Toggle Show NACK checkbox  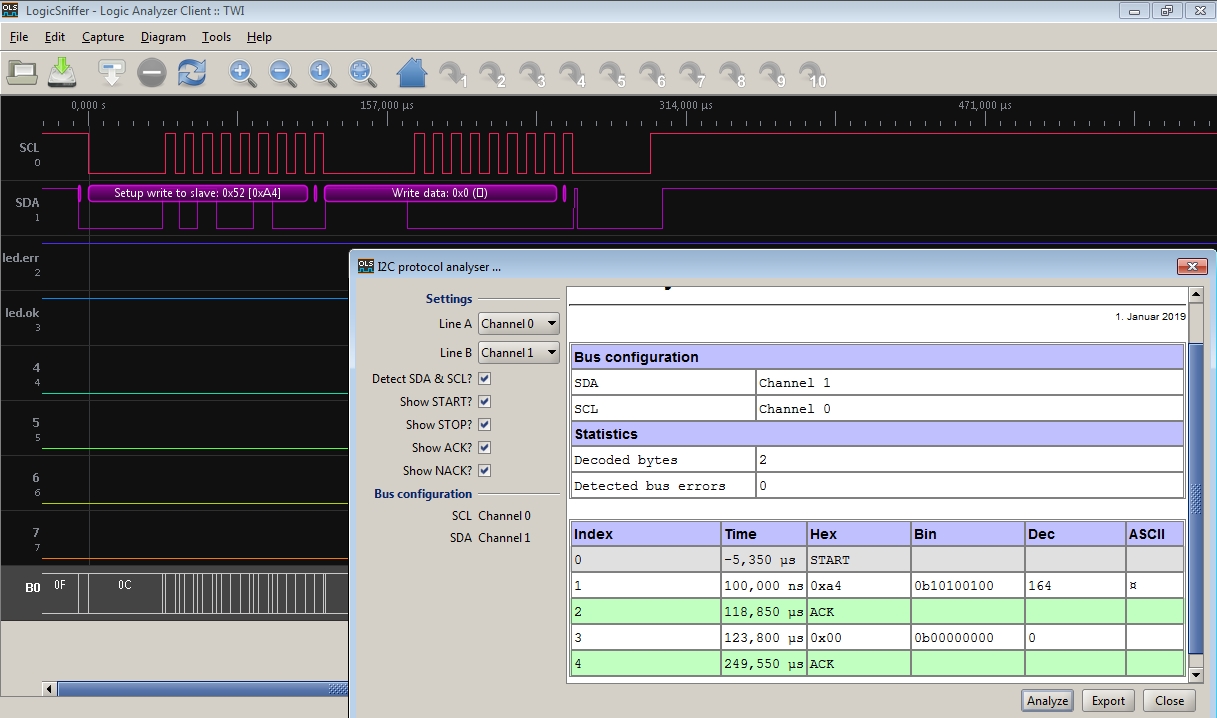point(485,471)
